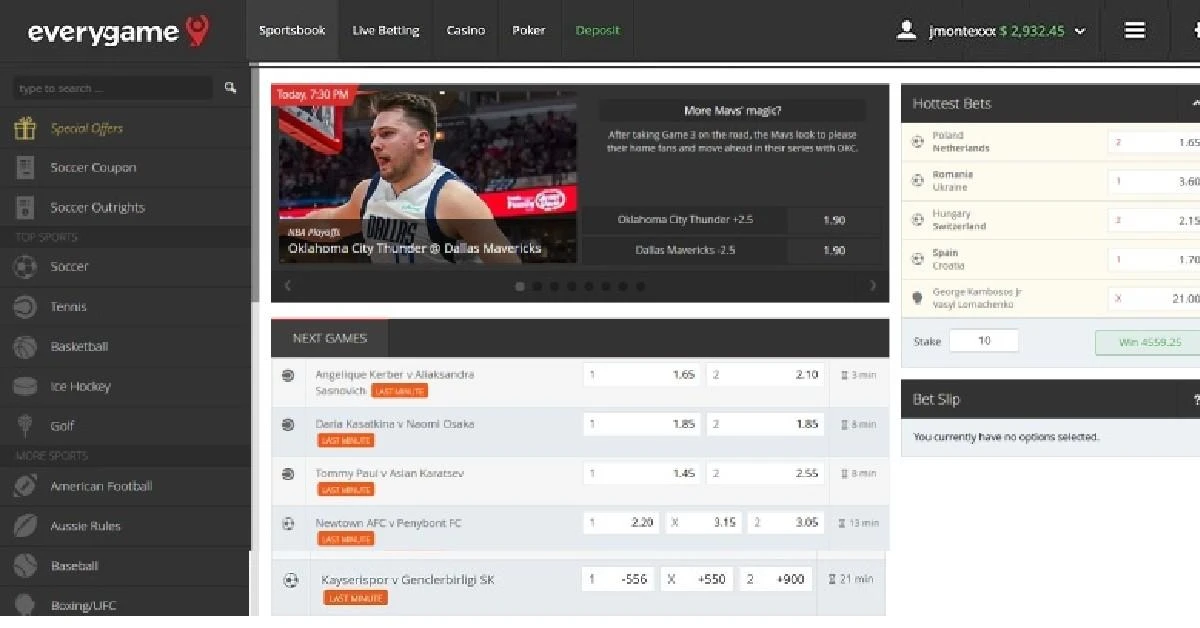Pick Dallas Mavericks -2.5 odds

point(834,250)
